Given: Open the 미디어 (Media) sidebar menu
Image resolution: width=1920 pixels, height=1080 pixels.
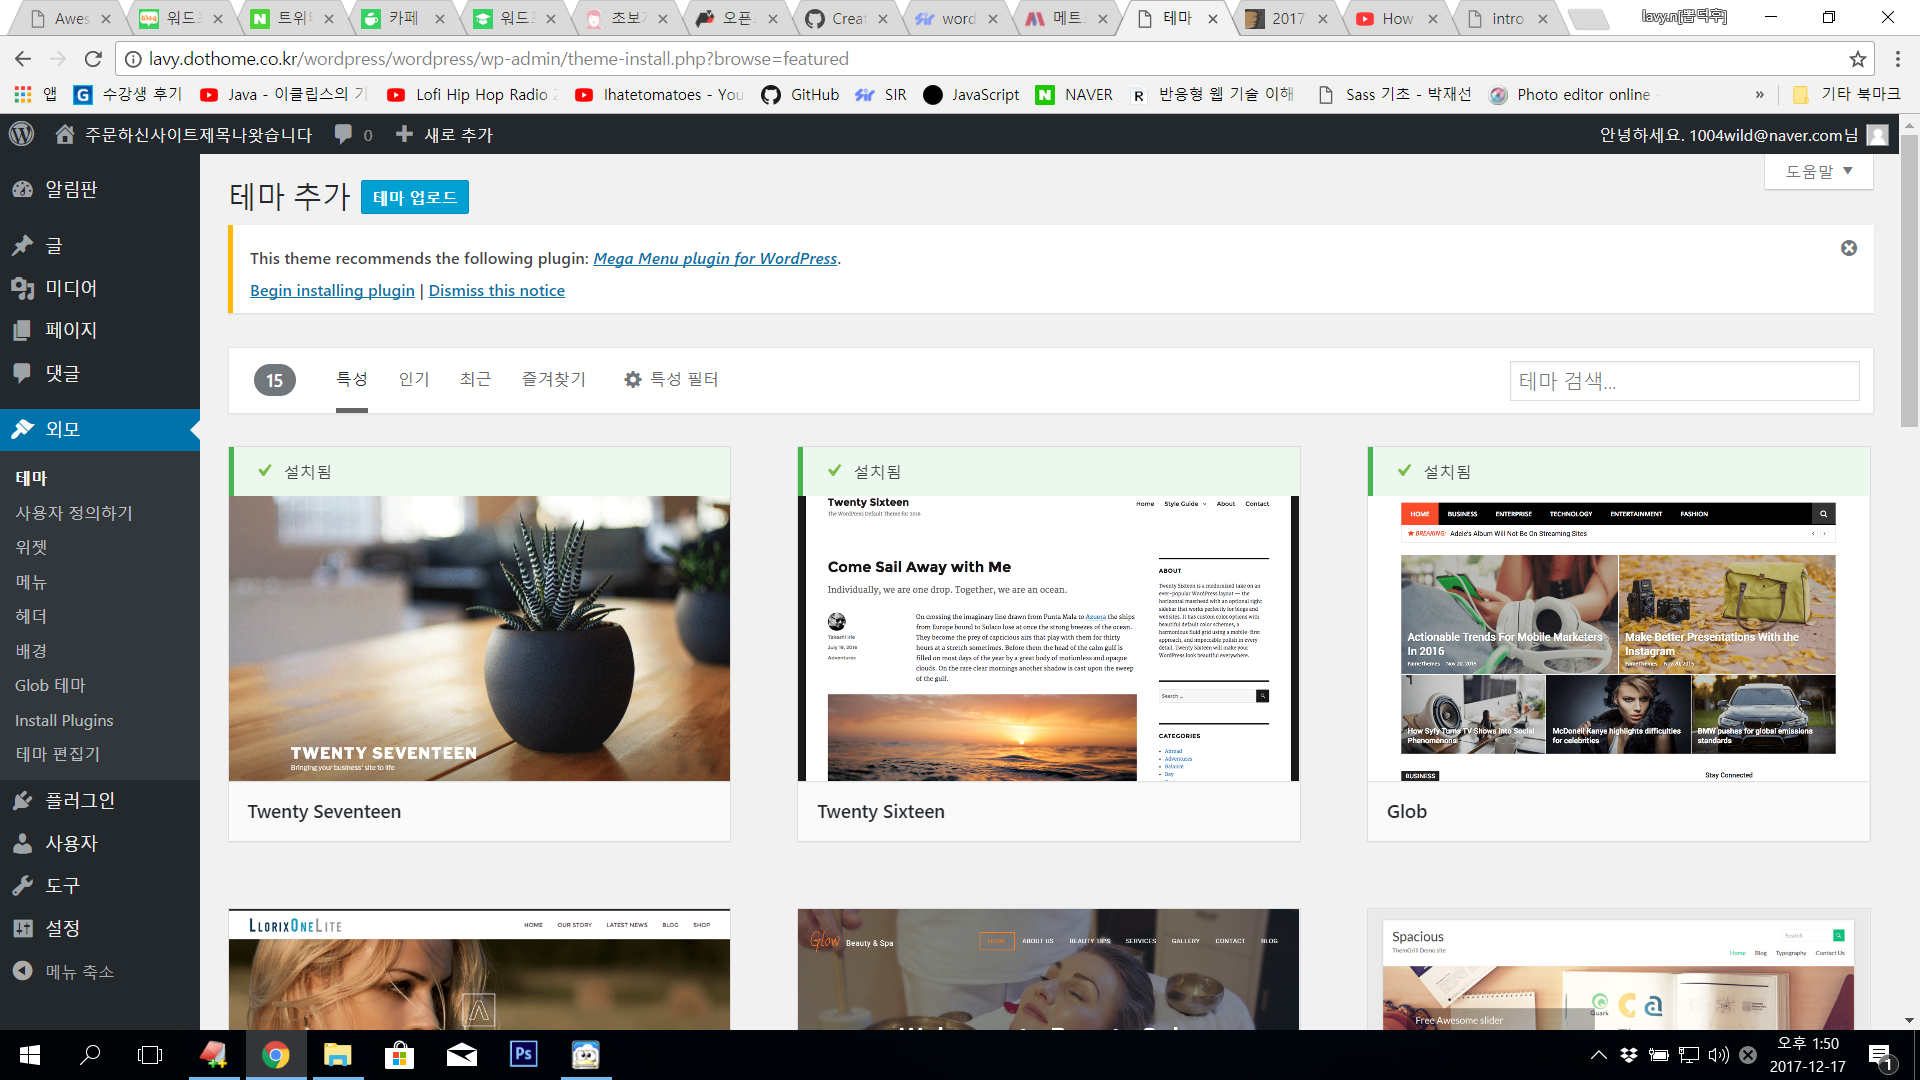Looking at the screenshot, I should (x=70, y=288).
